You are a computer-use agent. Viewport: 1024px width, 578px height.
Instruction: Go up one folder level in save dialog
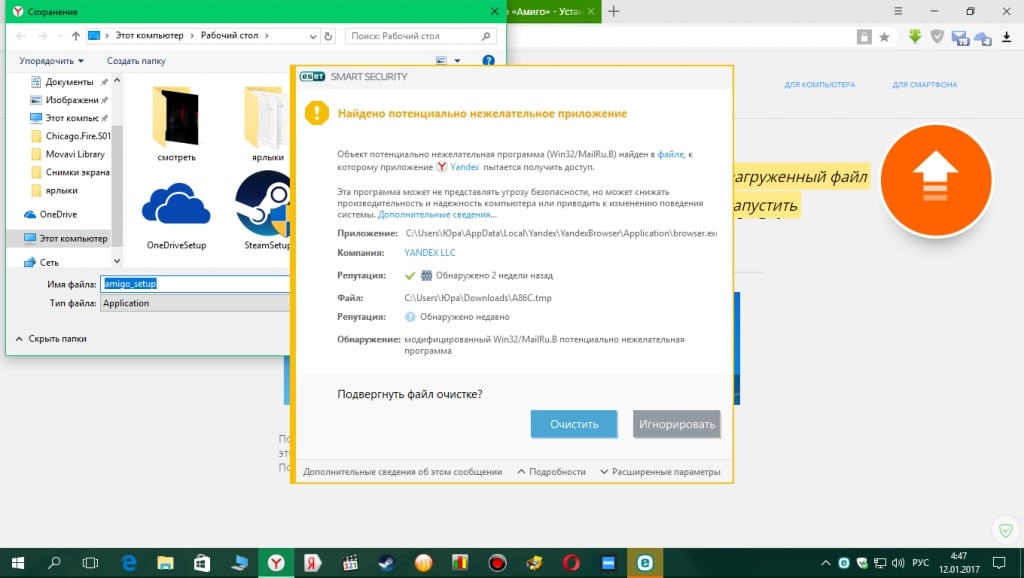(x=76, y=36)
